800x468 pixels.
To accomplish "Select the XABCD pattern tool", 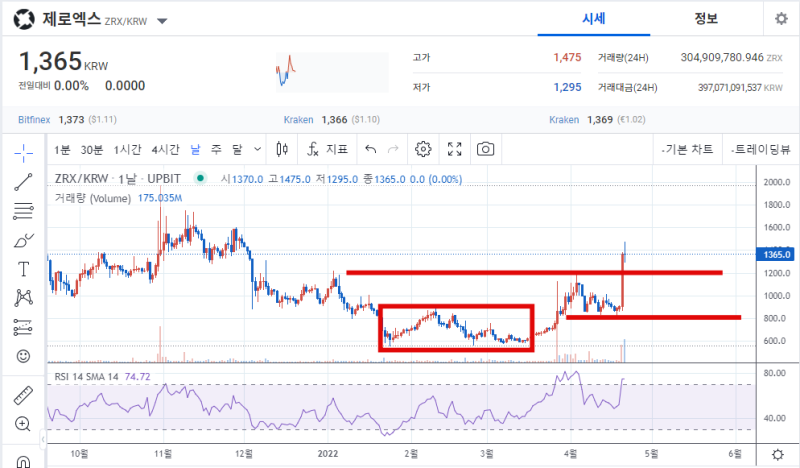I will tap(23, 298).
